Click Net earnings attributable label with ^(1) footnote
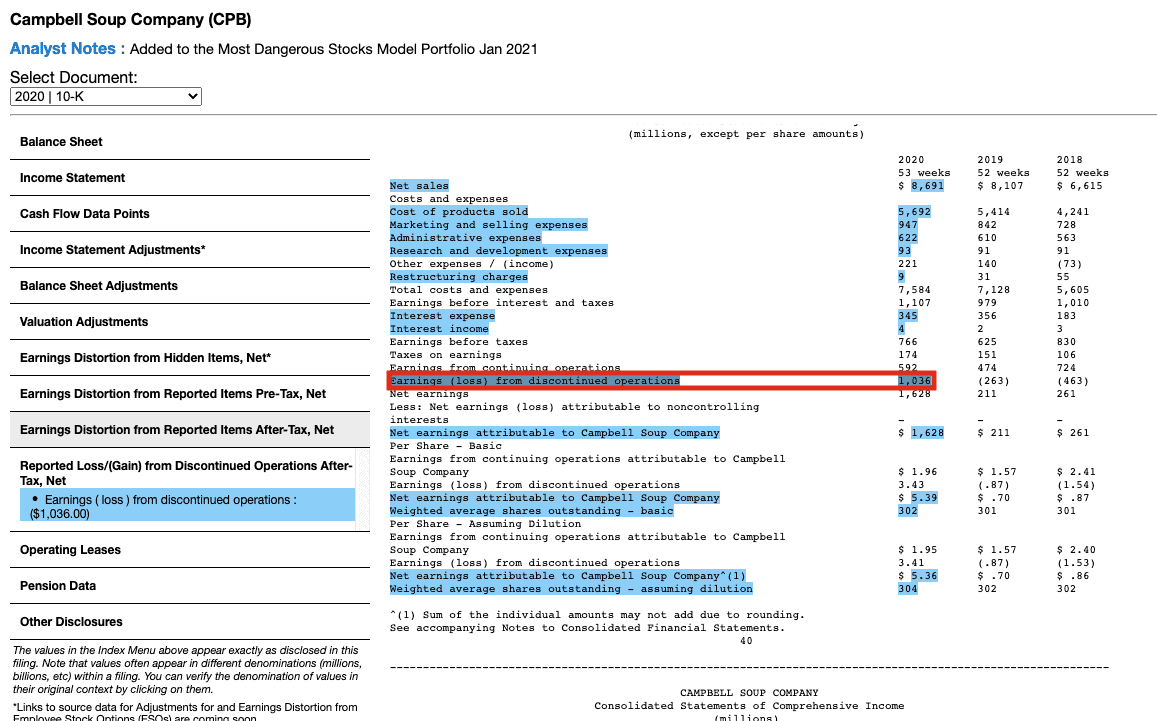The width and height of the screenshot is (1157, 721). pyautogui.click(x=568, y=576)
